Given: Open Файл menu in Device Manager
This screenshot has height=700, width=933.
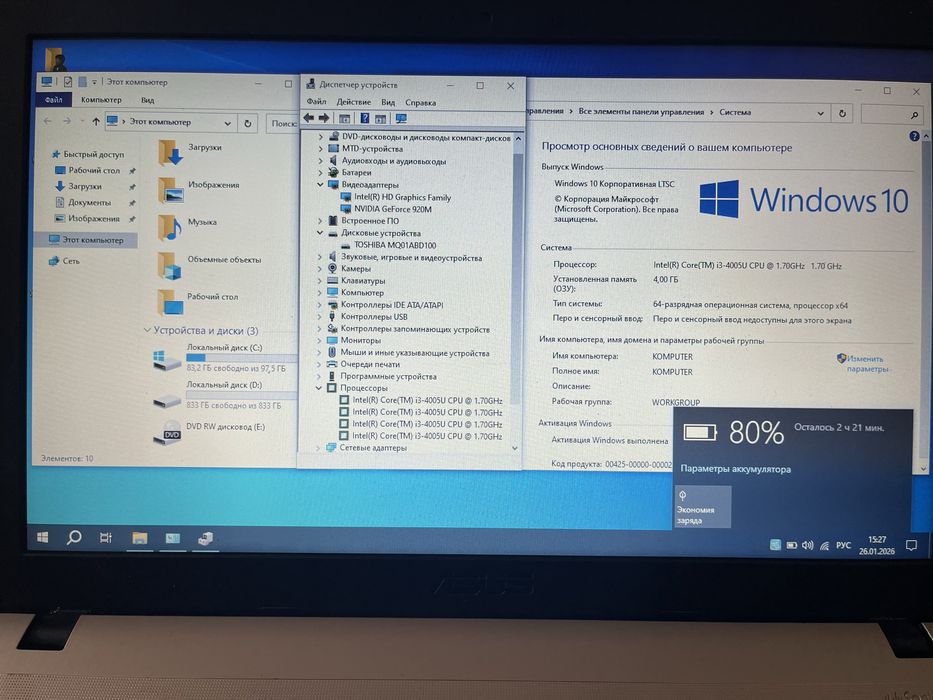Looking at the screenshot, I should click(x=316, y=102).
